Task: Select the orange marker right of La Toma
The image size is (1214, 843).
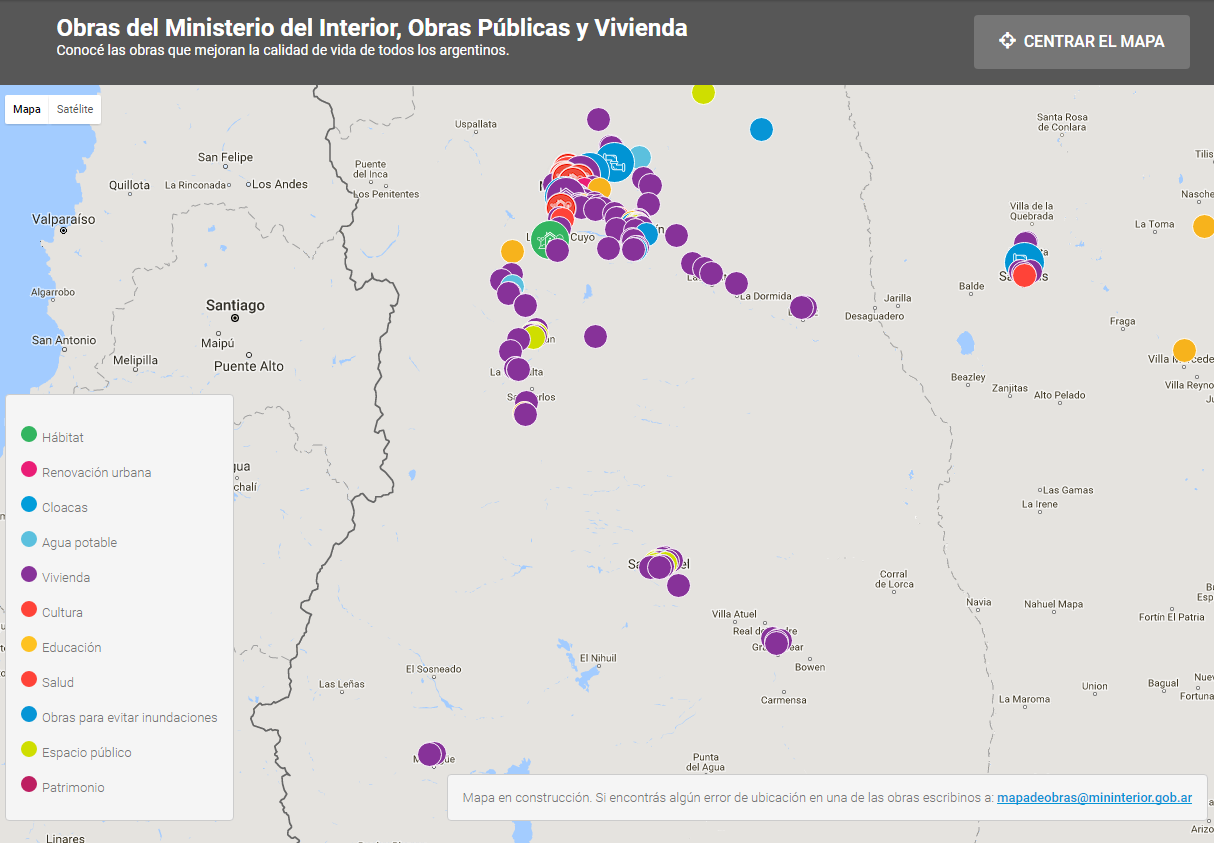Action: pos(1204,226)
